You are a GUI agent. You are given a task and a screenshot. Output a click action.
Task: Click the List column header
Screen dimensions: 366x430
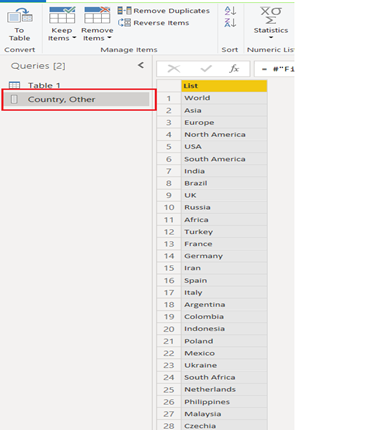224,86
